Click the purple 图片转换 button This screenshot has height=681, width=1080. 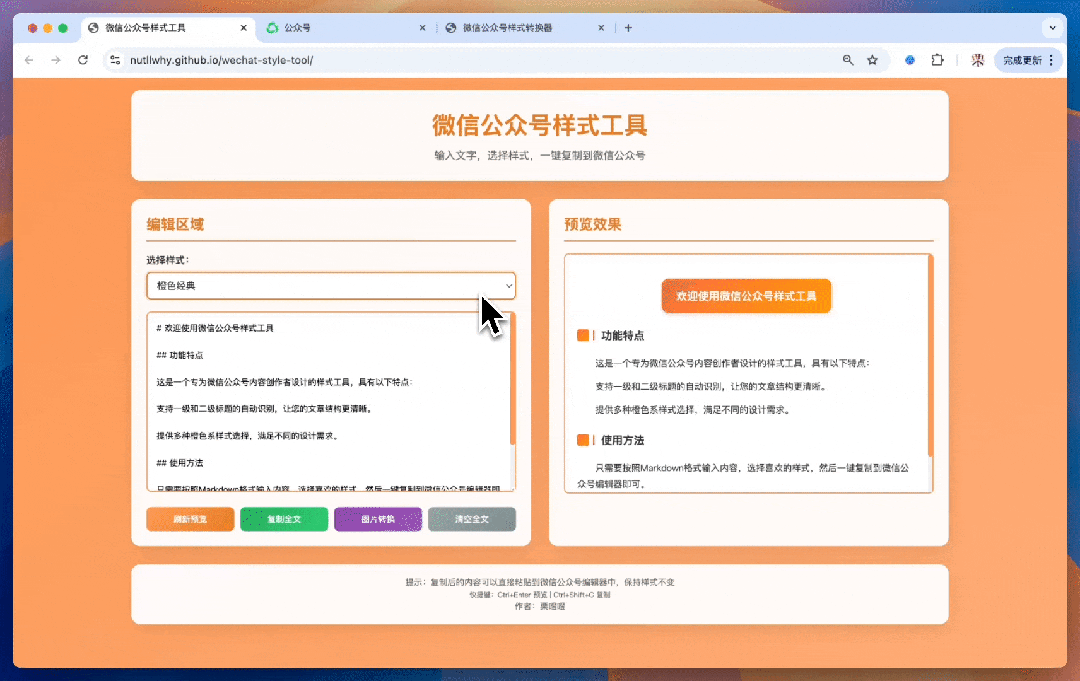377,519
